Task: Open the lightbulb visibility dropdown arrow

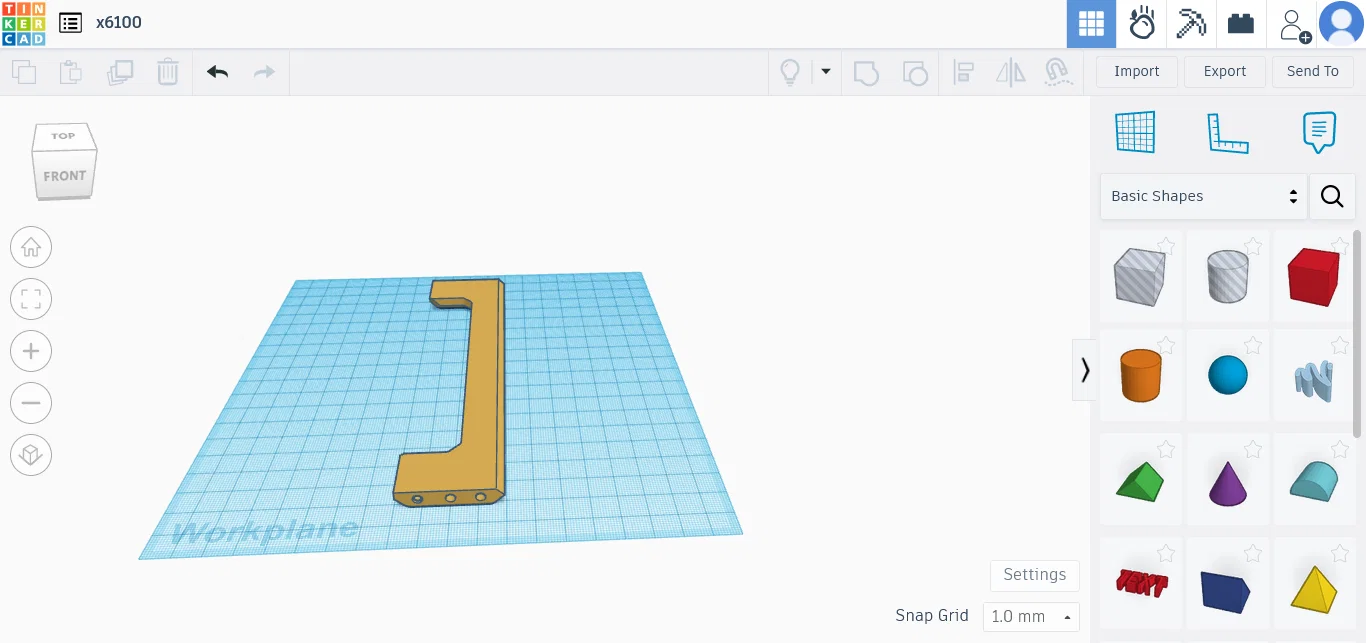Action: [826, 72]
